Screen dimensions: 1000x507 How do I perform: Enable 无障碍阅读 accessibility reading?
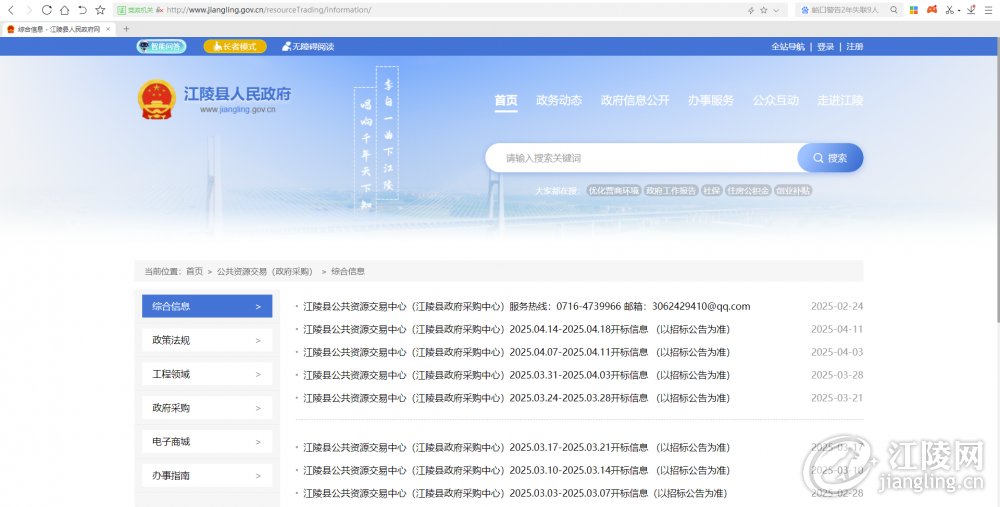[308, 47]
